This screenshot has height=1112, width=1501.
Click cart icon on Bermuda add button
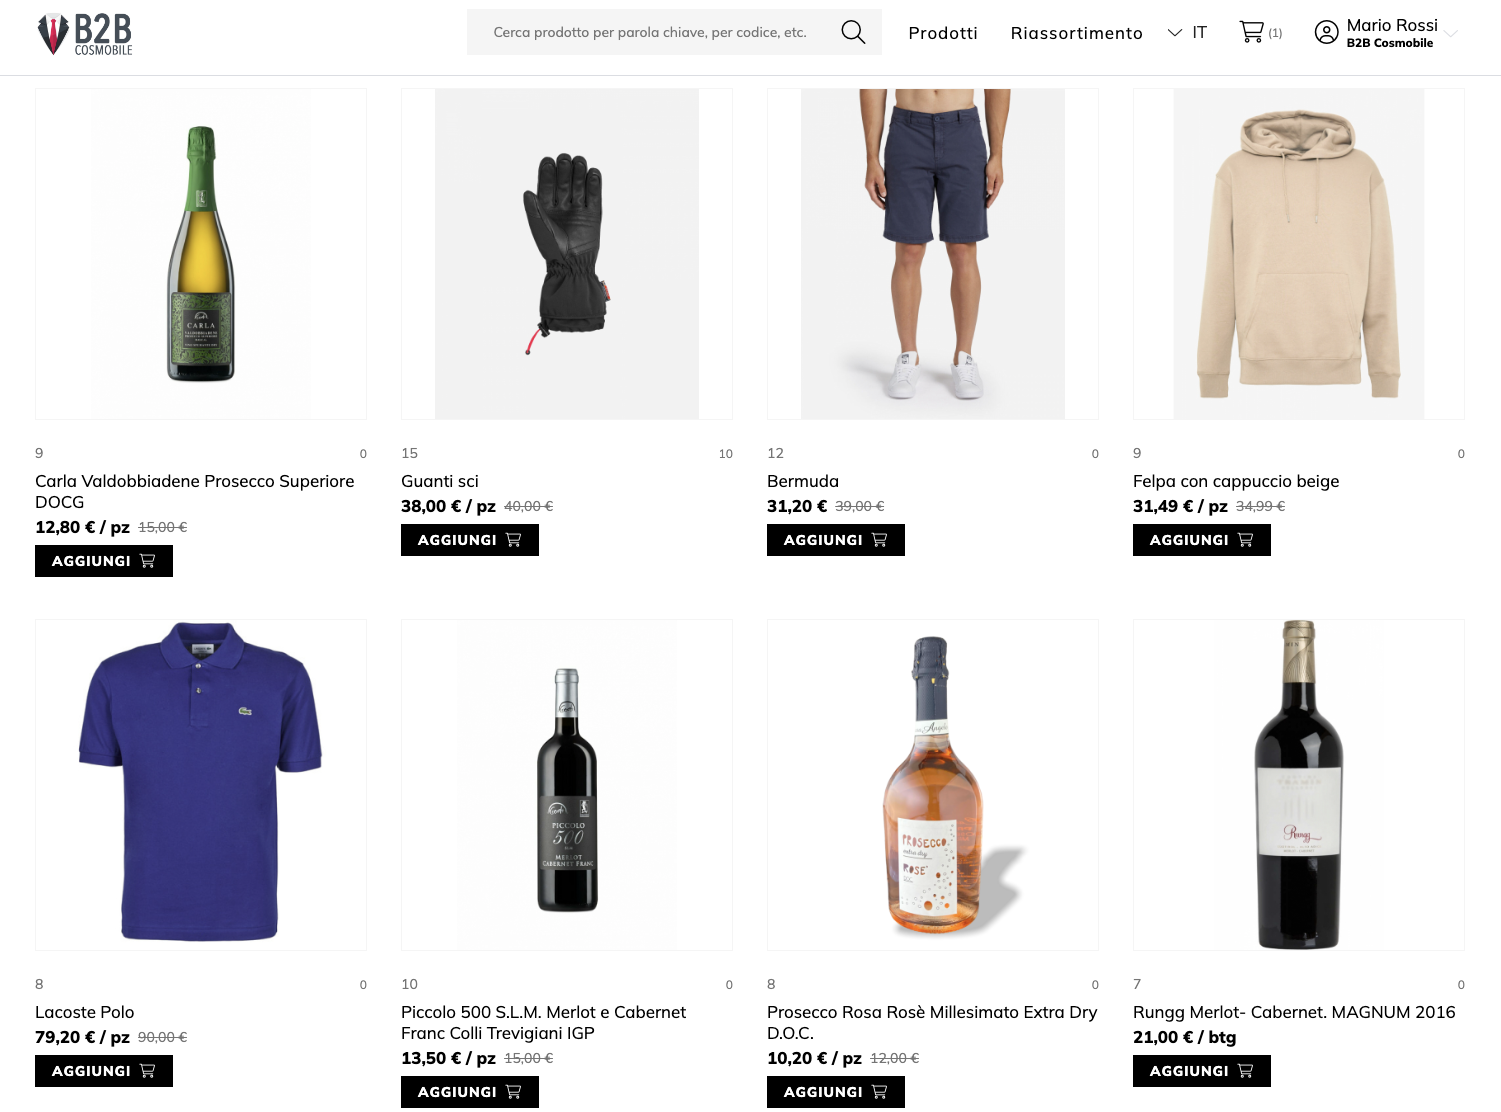coord(880,540)
